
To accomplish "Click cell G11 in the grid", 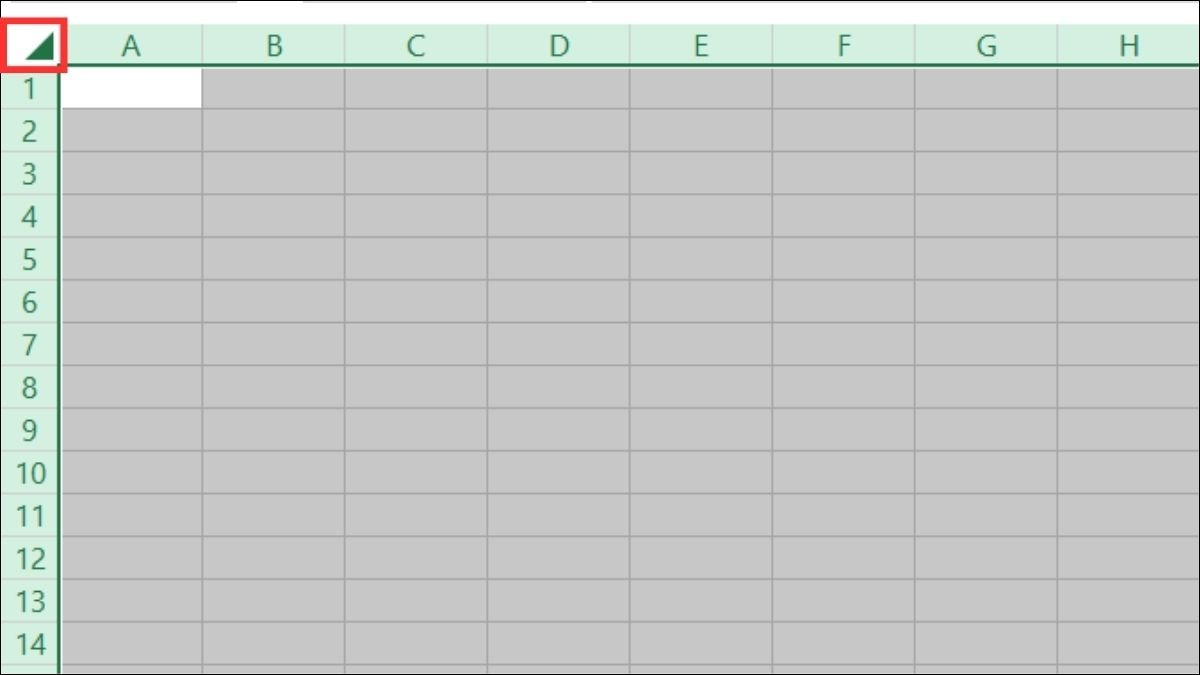I will pyautogui.click(x=986, y=515).
